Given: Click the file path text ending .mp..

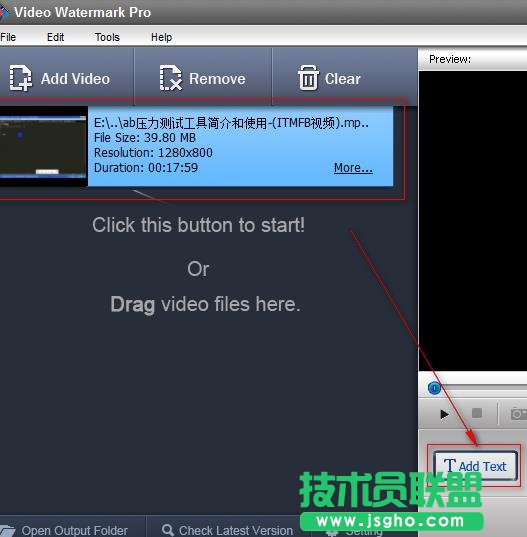Looking at the screenshot, I should [x=231, y=123].
